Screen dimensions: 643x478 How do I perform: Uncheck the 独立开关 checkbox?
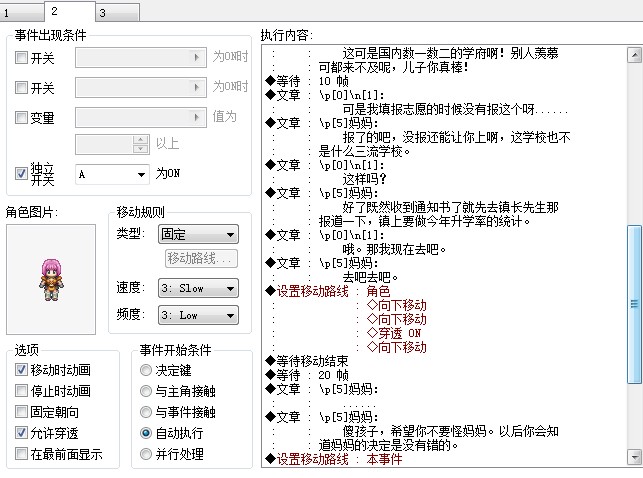click(x=21, y=173)
